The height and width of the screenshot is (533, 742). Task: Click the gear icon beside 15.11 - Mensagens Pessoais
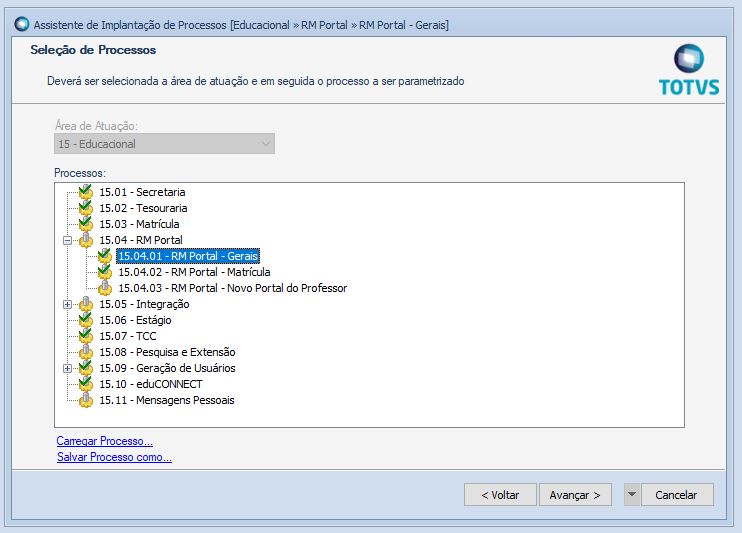click(x=86, y=400)
